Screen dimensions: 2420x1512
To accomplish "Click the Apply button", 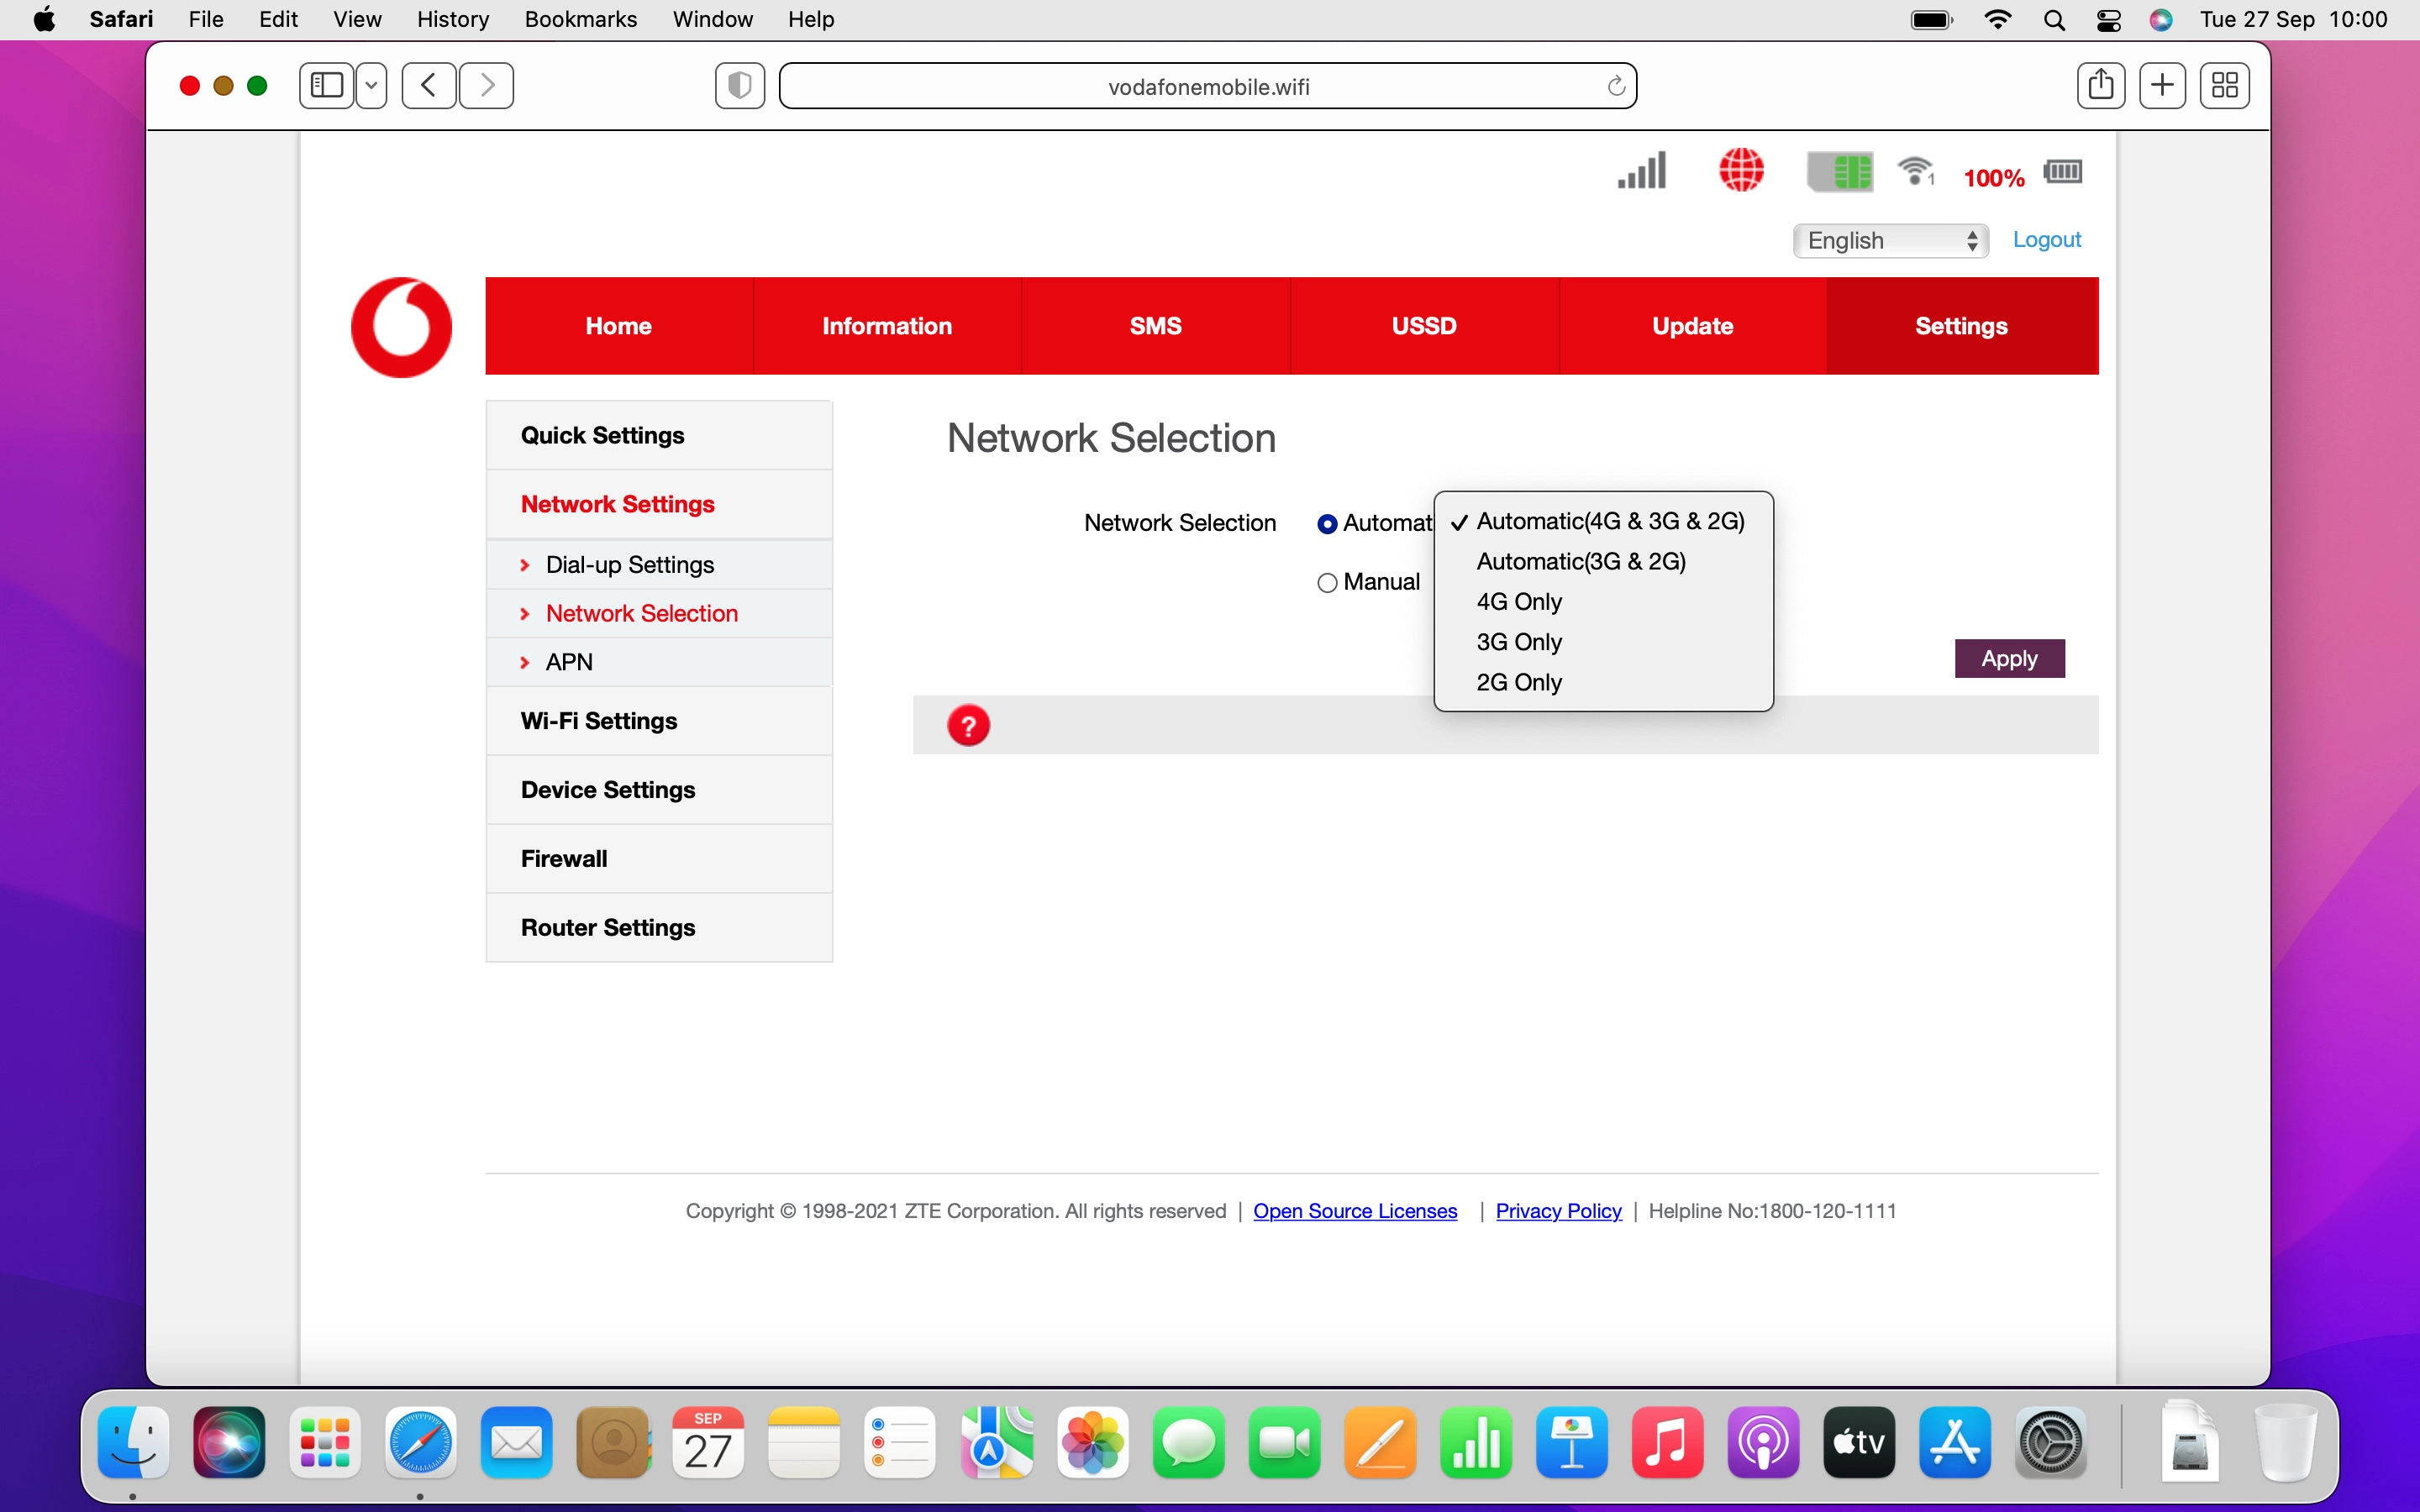I will coord(2009,658).
